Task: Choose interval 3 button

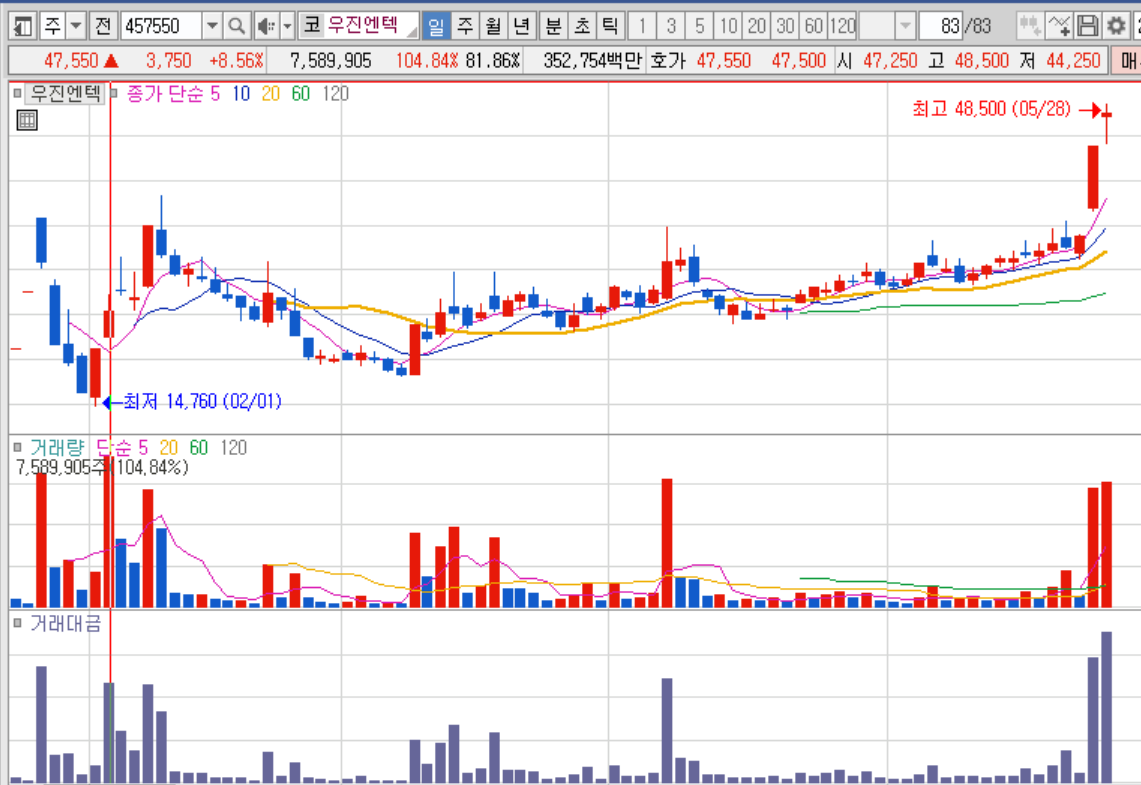Action: coord(671,27)
